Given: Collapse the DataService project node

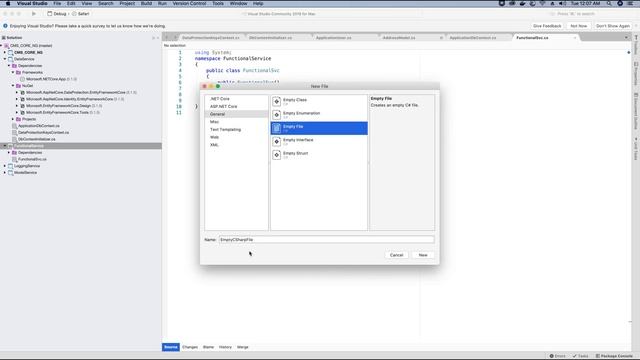Looking at the screenshot, I should click(x=5, y=59).
